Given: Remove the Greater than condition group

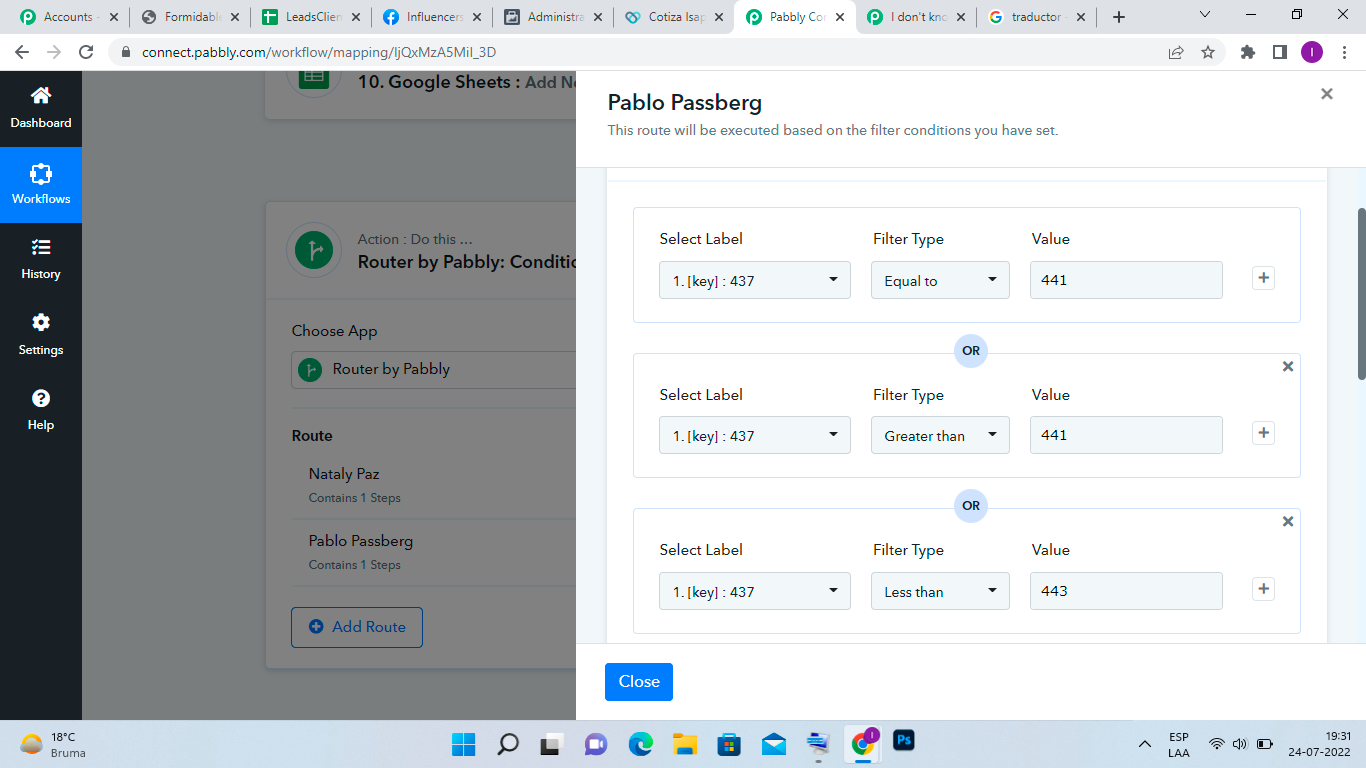Looking at the screenshot, I should click(x=1288, y=366).
